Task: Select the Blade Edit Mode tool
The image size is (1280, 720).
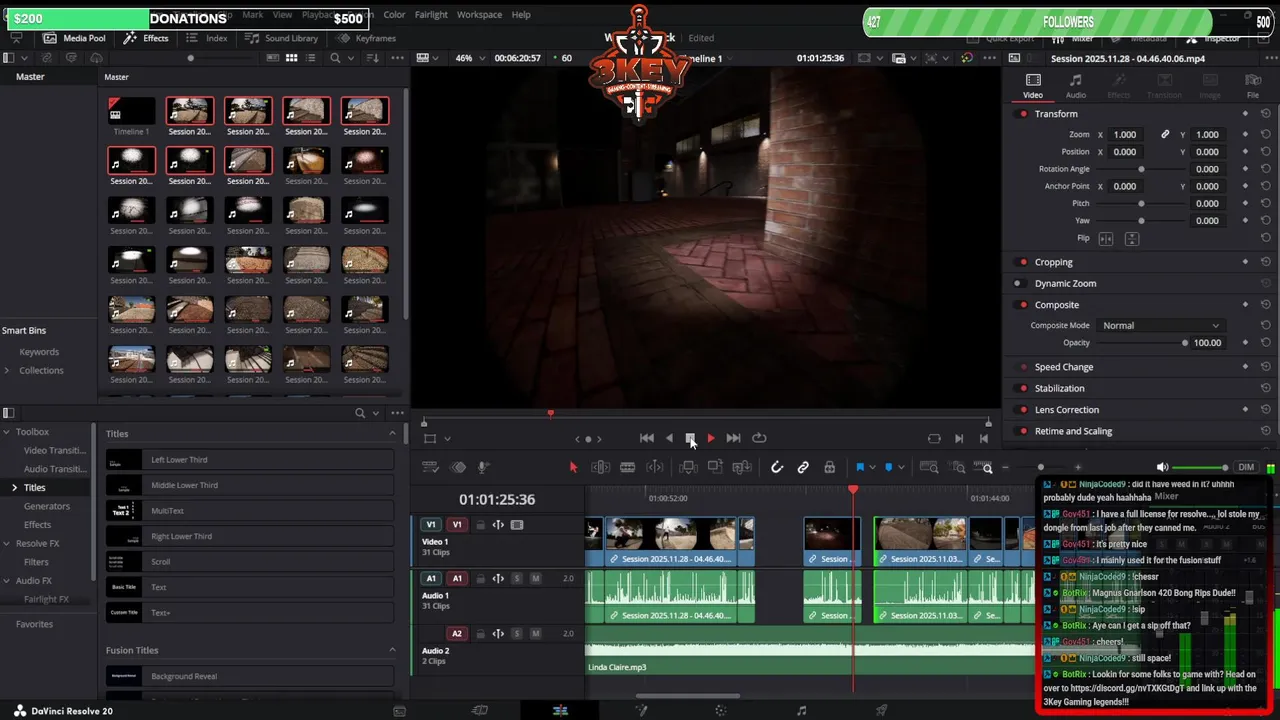Action: click(627, 467)
